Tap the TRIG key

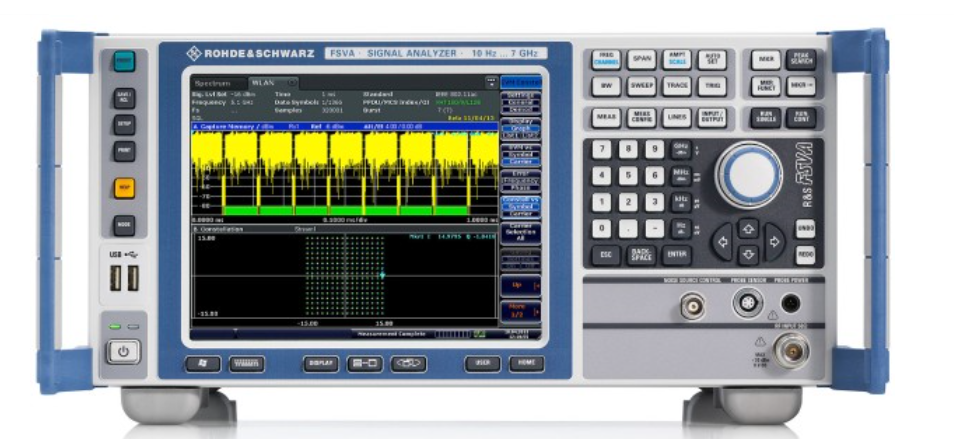tap(712, 86)
